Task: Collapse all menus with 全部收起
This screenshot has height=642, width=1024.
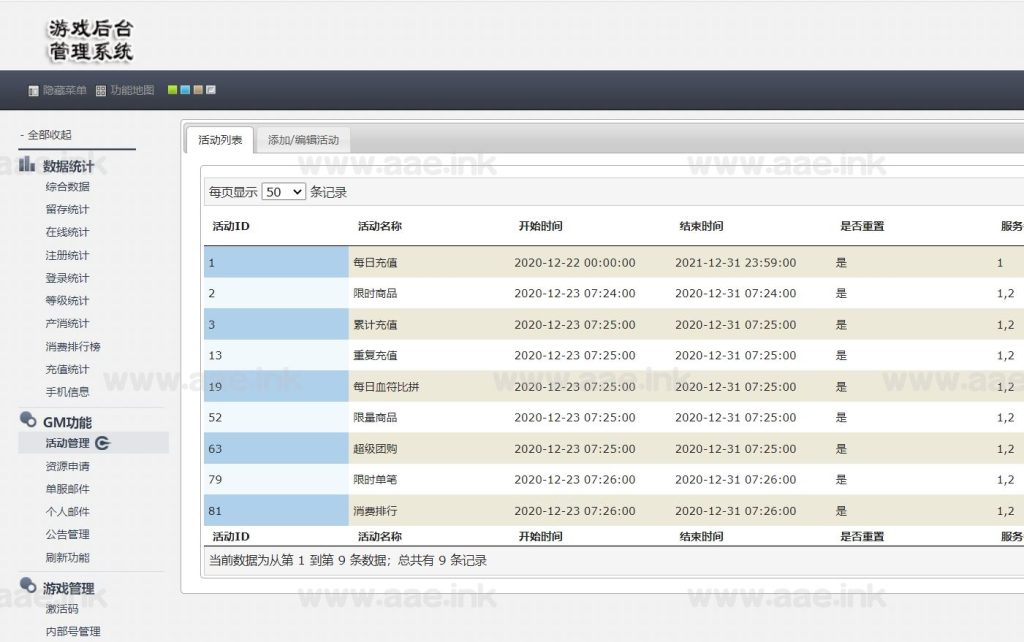Action: 46,135
